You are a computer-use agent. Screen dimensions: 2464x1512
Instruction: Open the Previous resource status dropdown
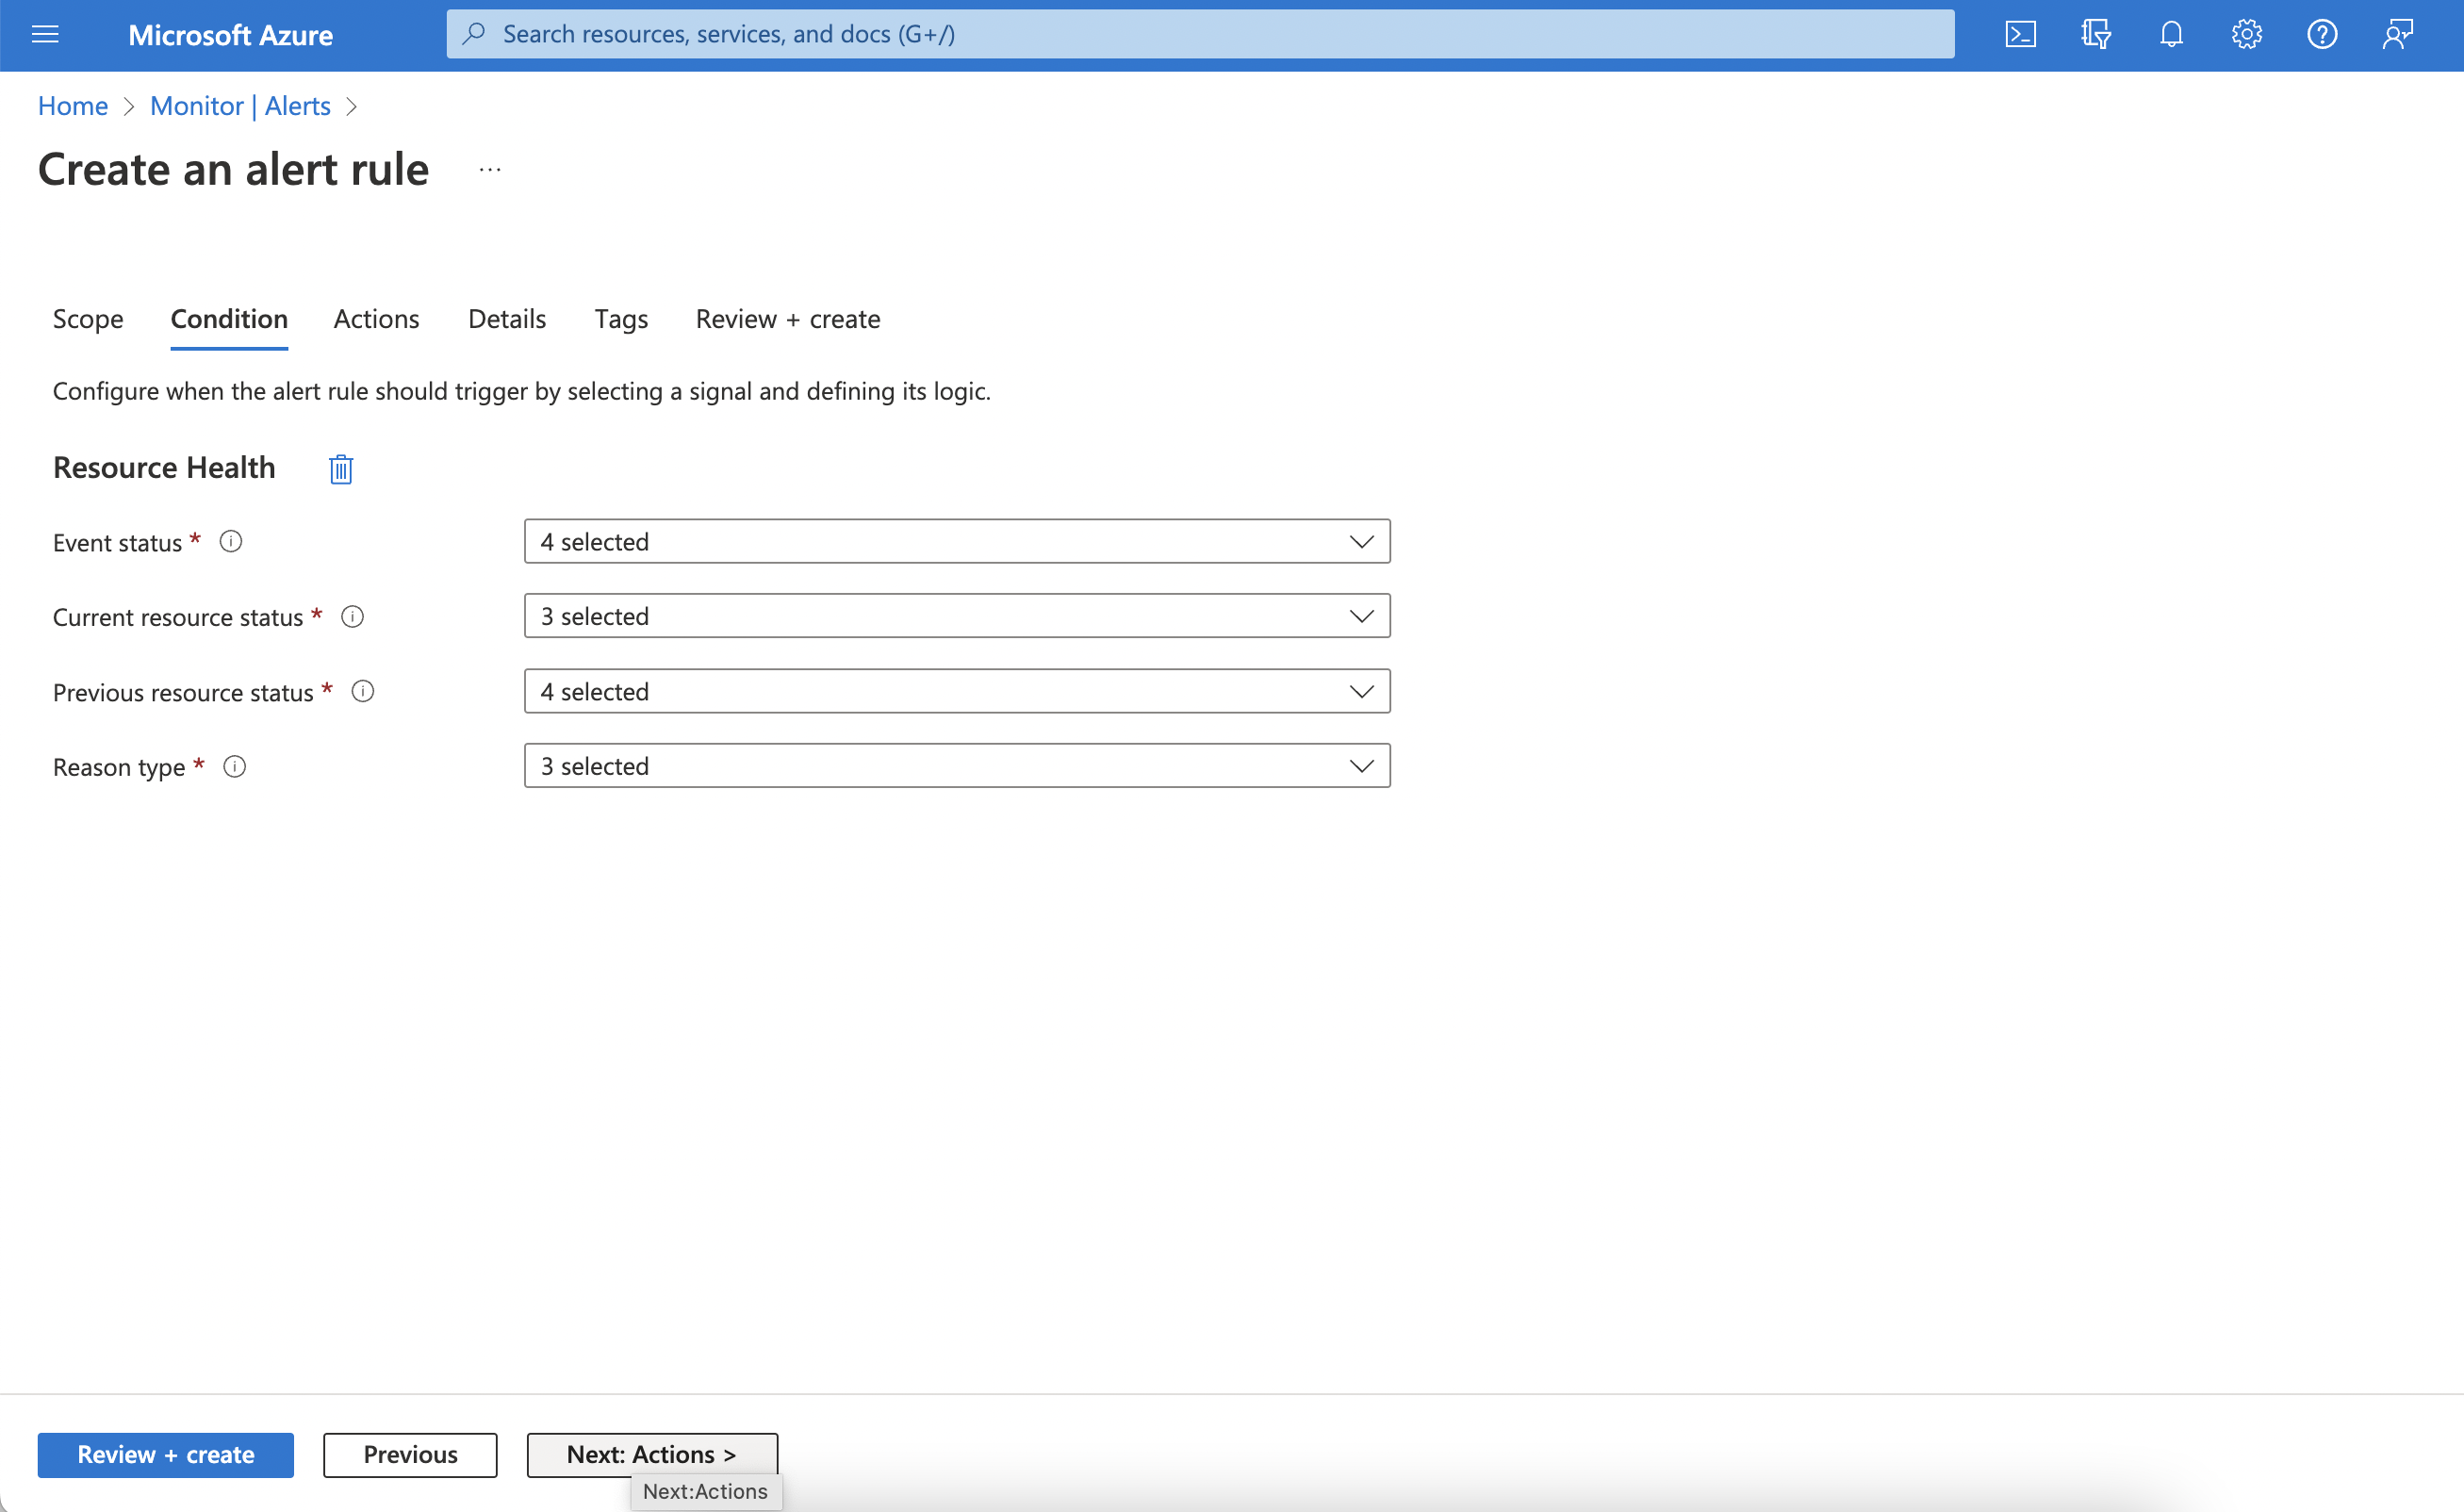[956, 692]
